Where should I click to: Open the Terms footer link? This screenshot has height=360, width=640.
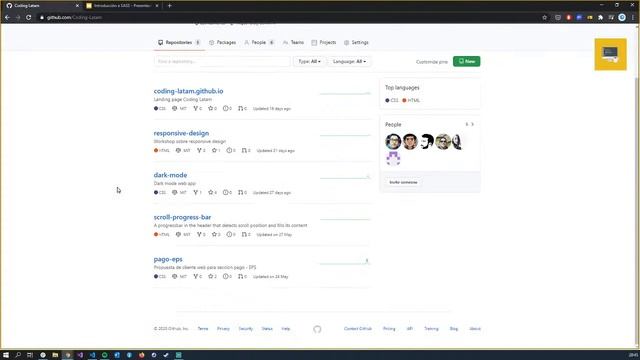[x=203, y=329]
